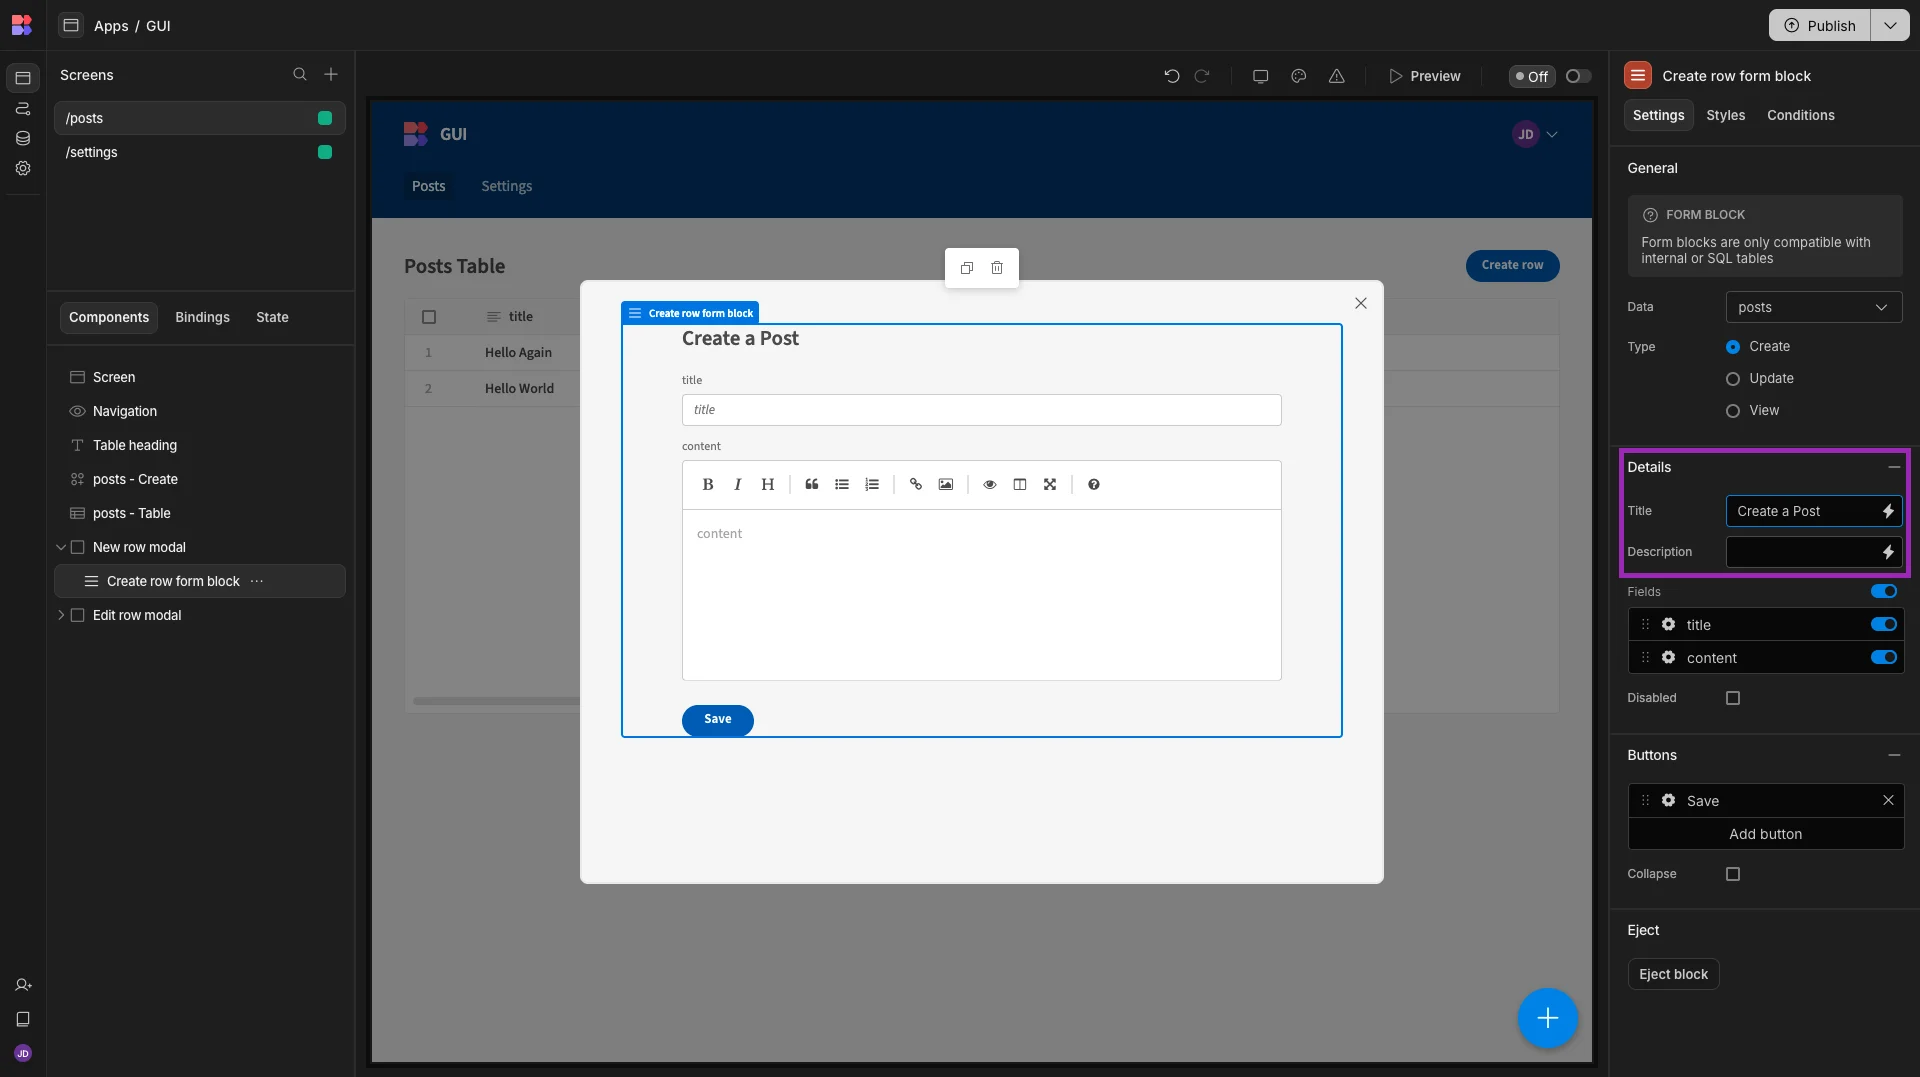Open the Create row form block options menu

click(257, 581)
